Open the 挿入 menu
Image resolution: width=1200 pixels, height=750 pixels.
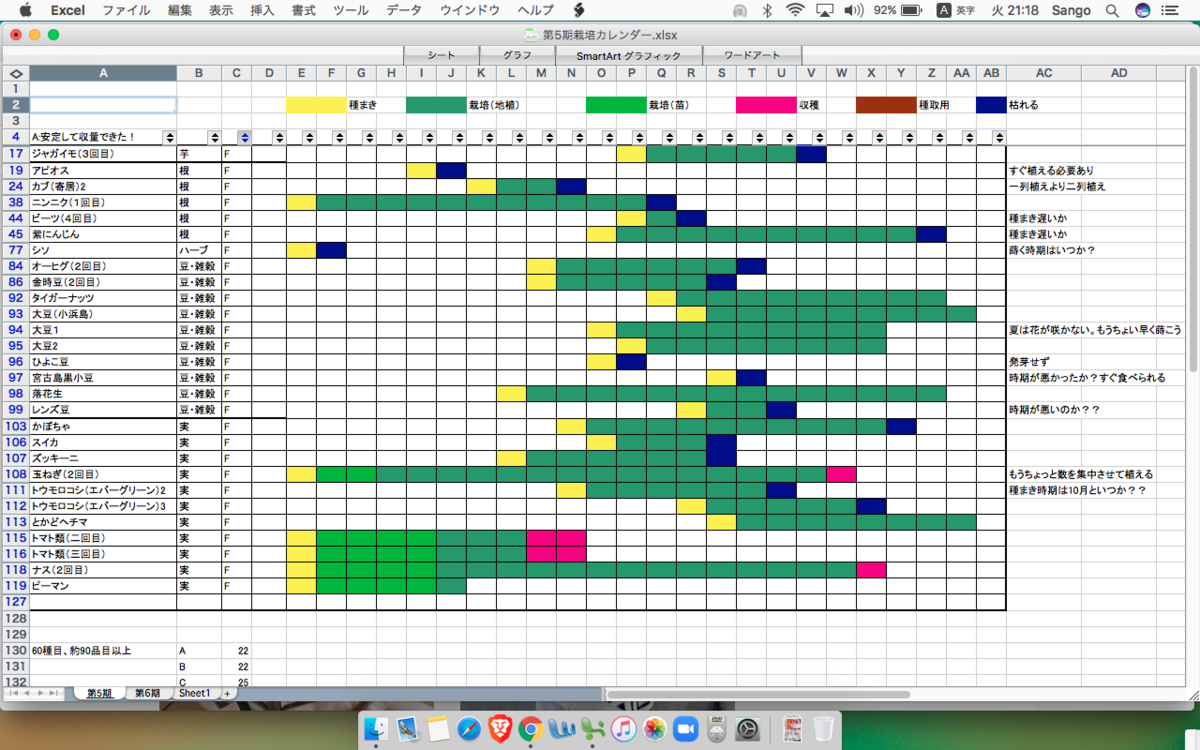click(262, 10)
